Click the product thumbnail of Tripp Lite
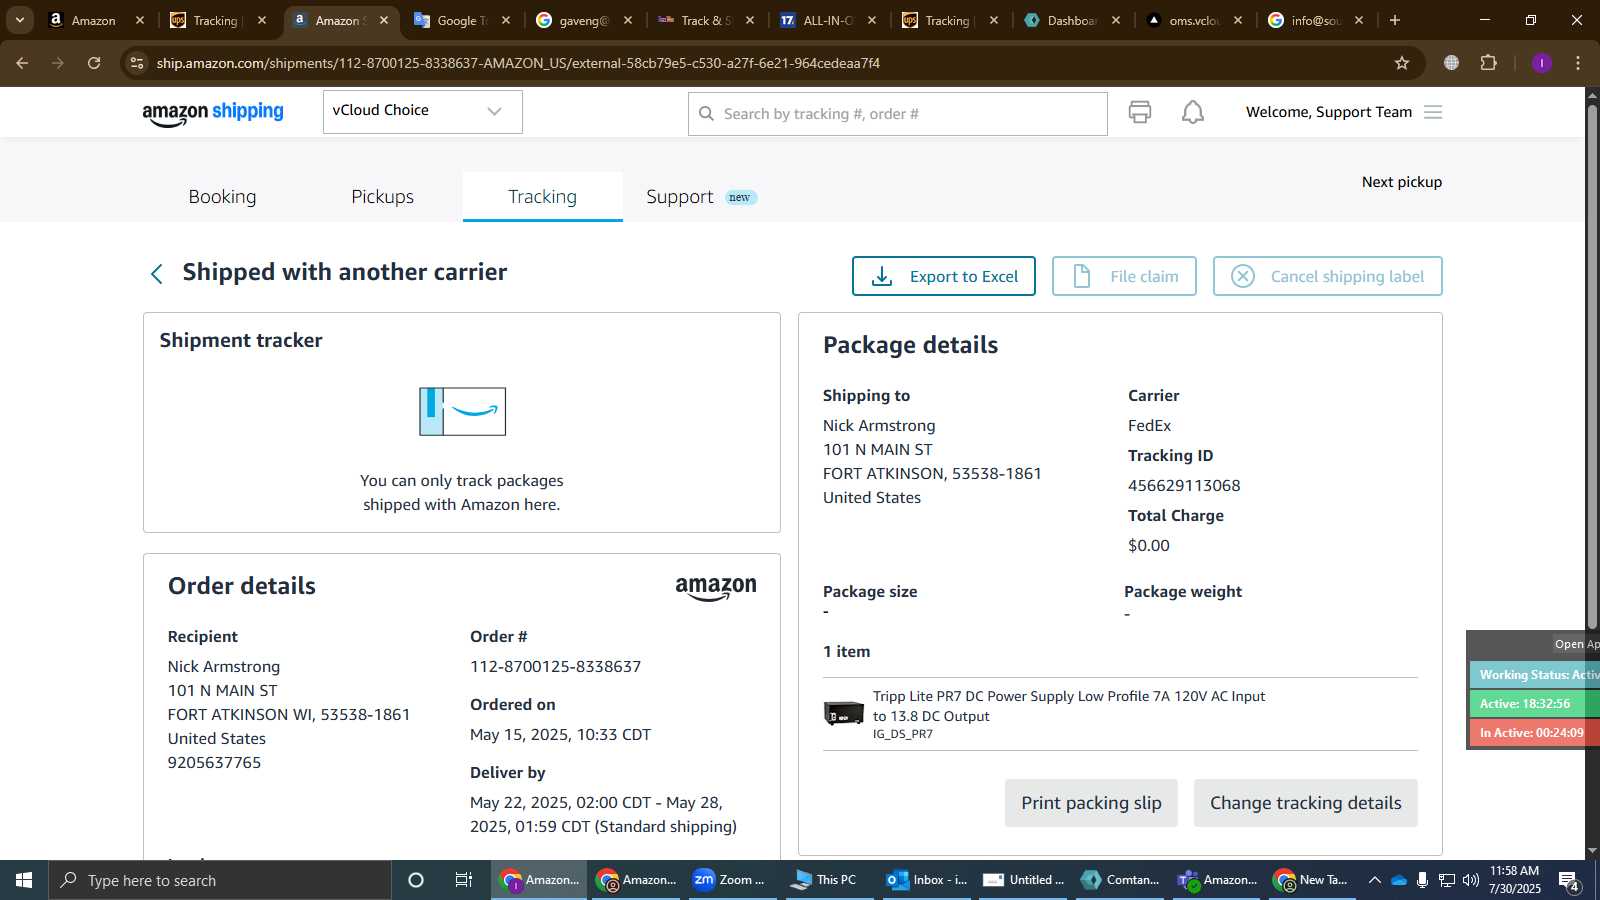1600x900 pixels. pyautogui.click(x=844, y=714)
